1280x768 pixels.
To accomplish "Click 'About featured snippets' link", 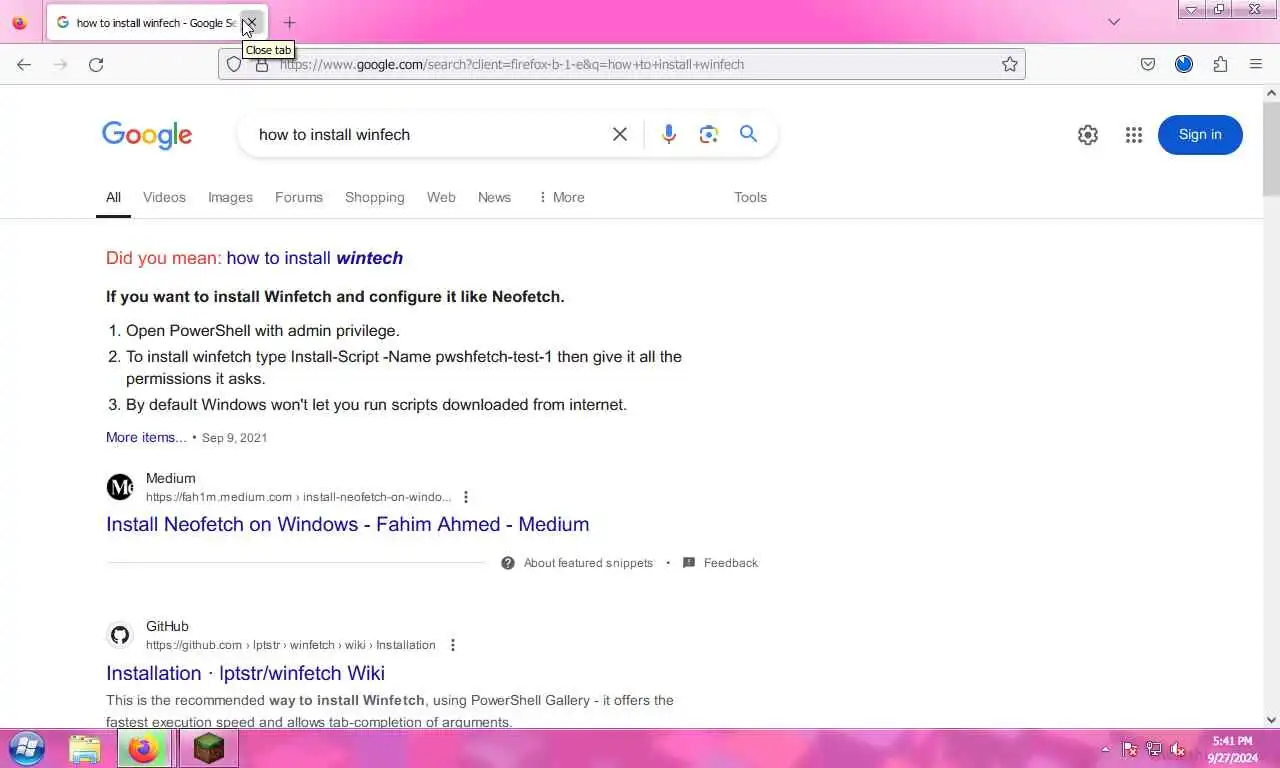I will [x=588, y=563].
